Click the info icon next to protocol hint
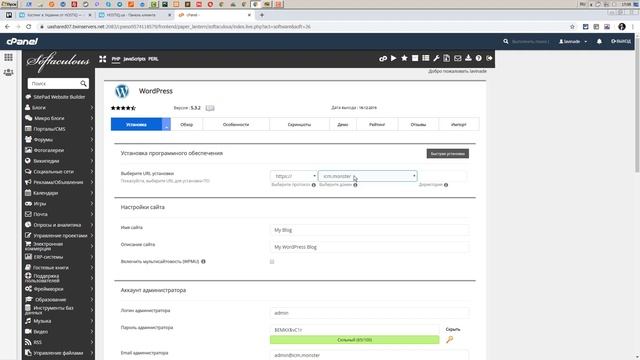This screenshot has height=360, width=640. [x=314, y=185]
